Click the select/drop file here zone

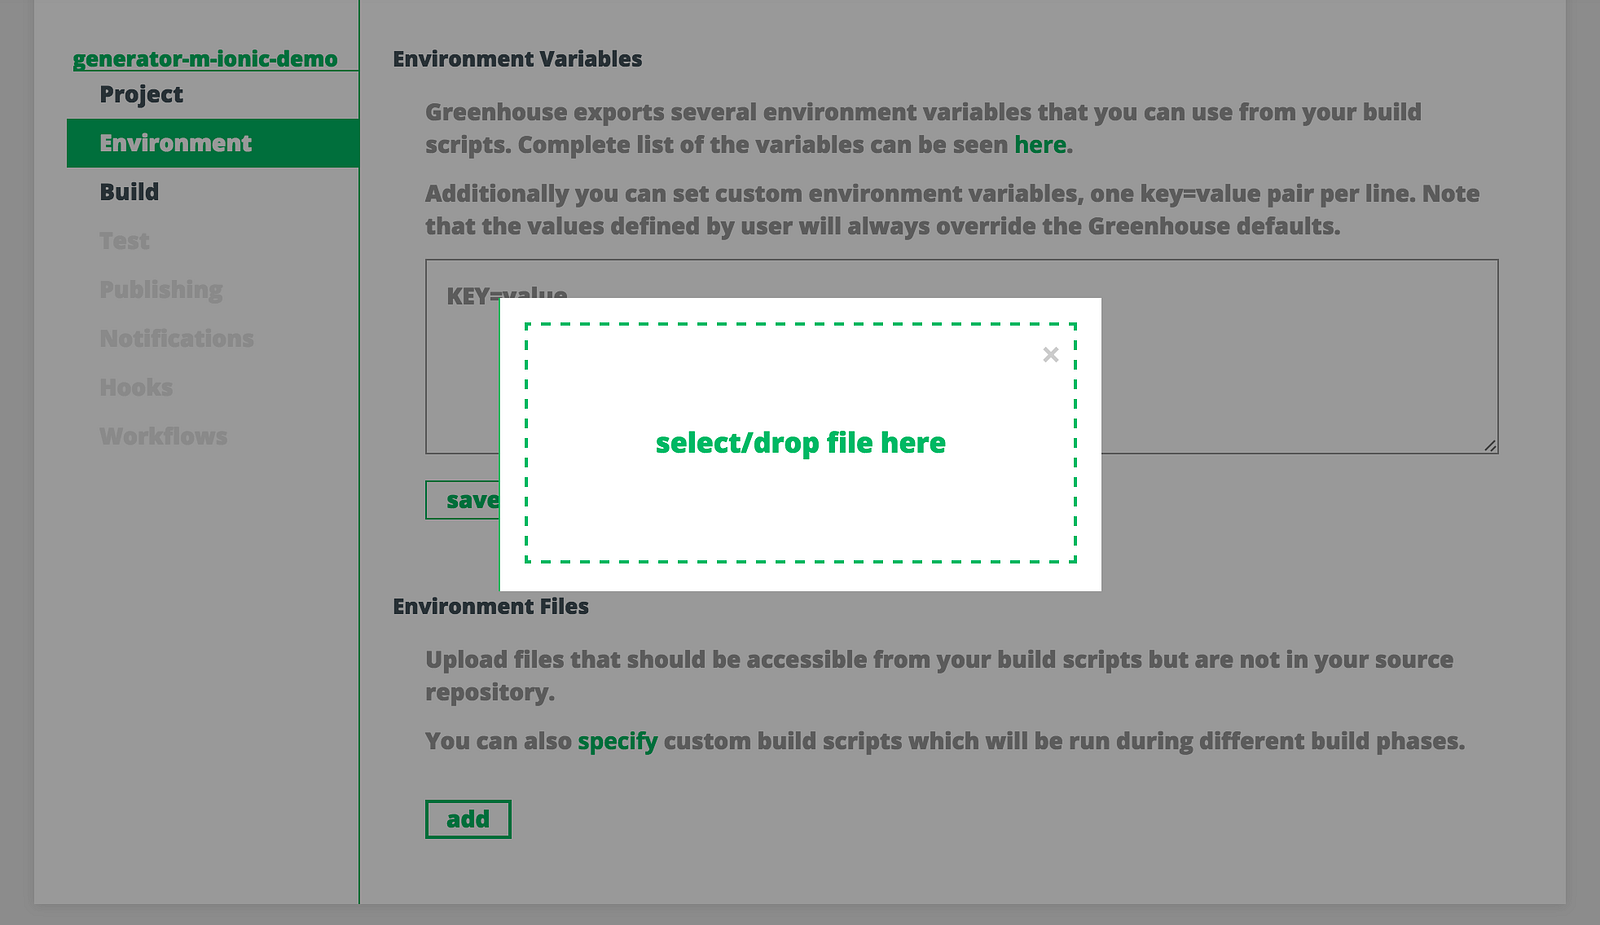click(x=800, y=443)
